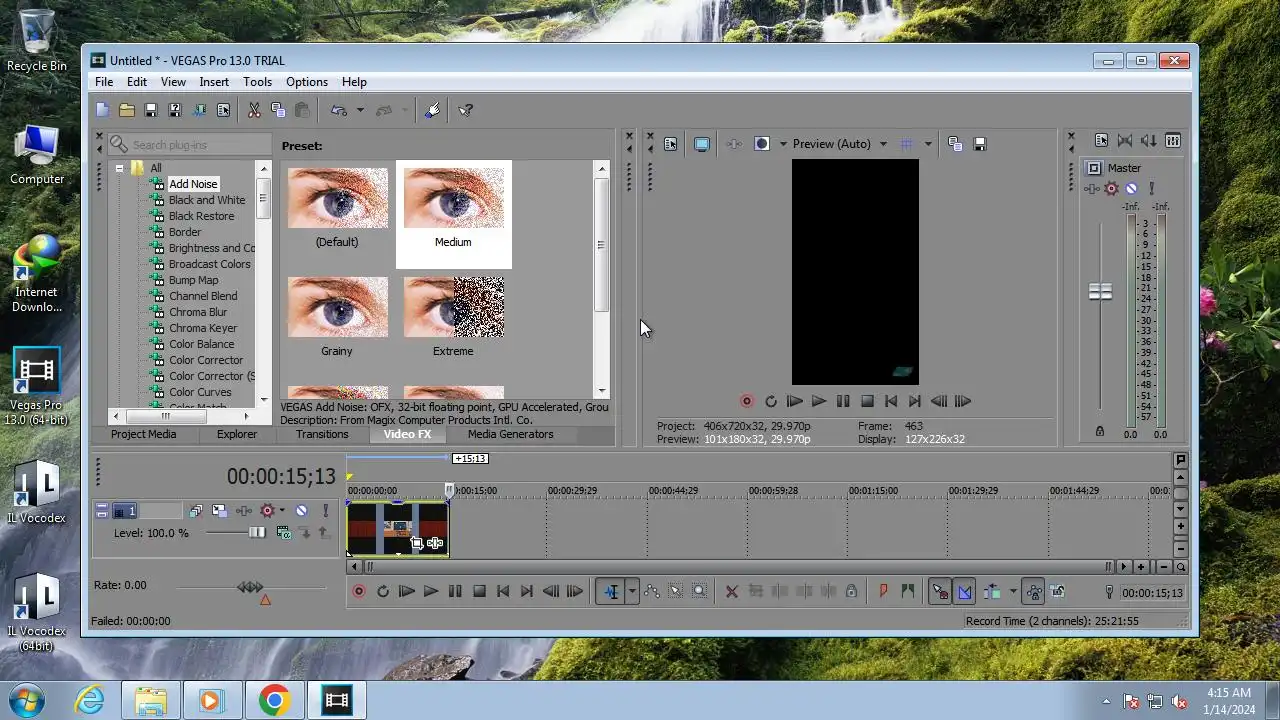Click Insert Marker icon on timeline toolbar
The height and width of the screenshot is (720, 1280).
point(883,592)
